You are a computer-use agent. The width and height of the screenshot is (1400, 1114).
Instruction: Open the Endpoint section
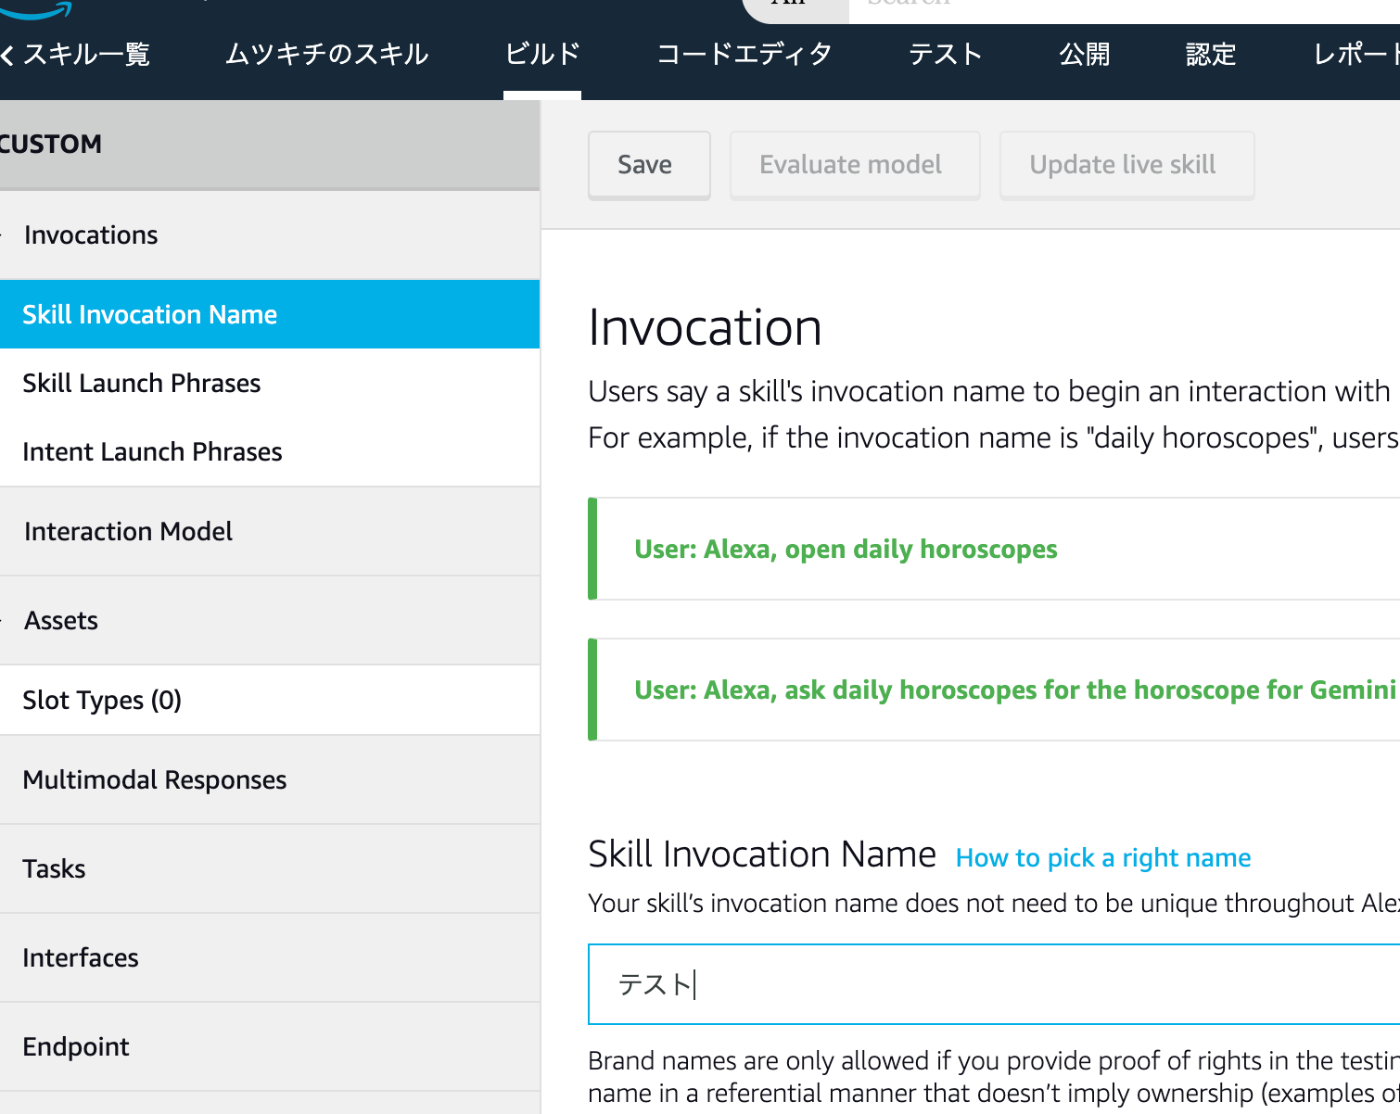point(270,1047)
